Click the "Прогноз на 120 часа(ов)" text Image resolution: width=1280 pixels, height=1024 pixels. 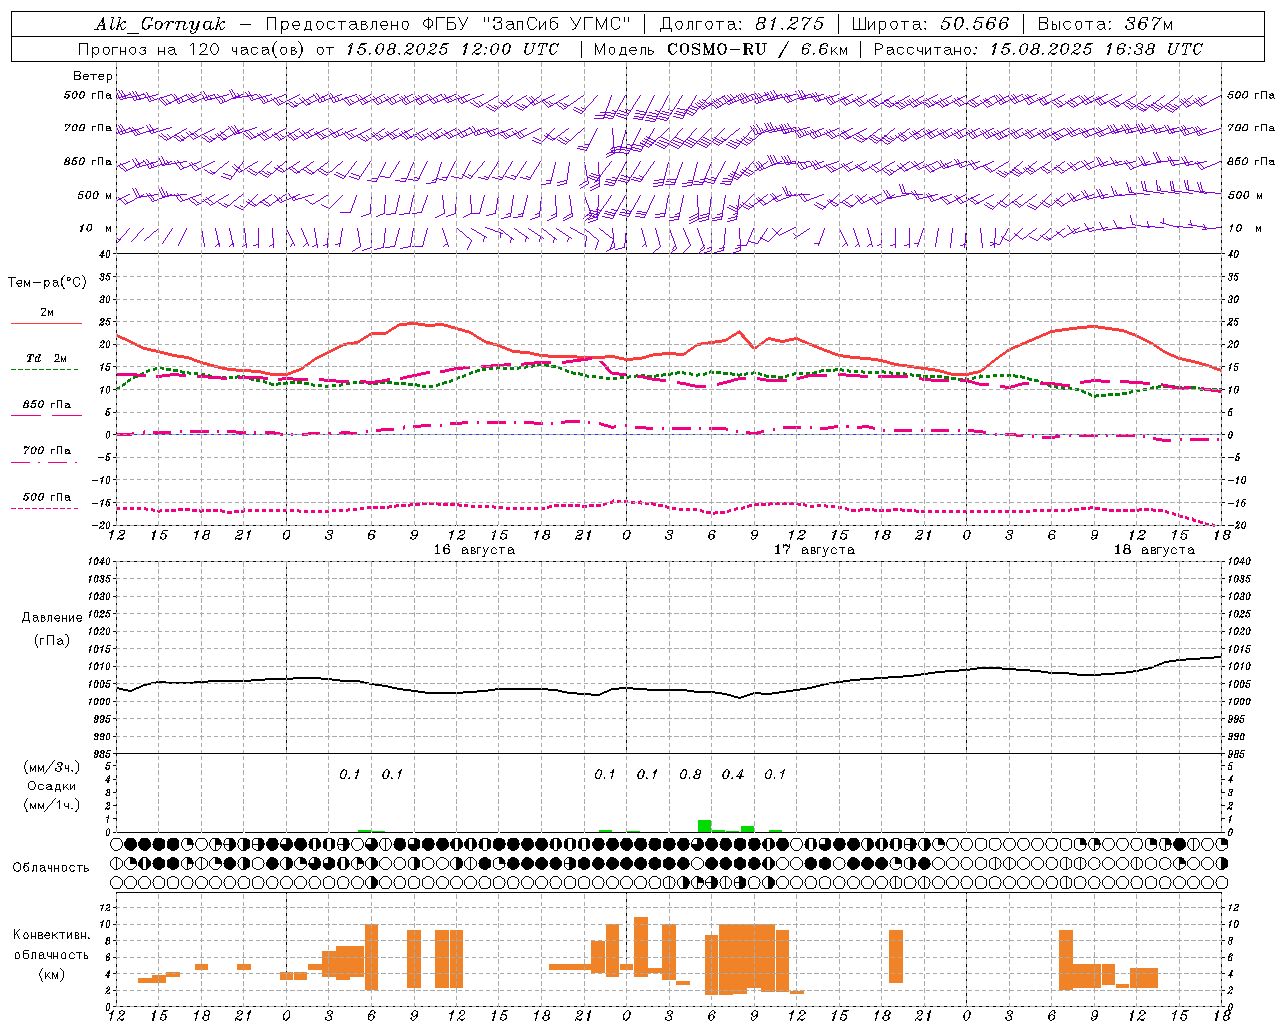pos(192,49)
